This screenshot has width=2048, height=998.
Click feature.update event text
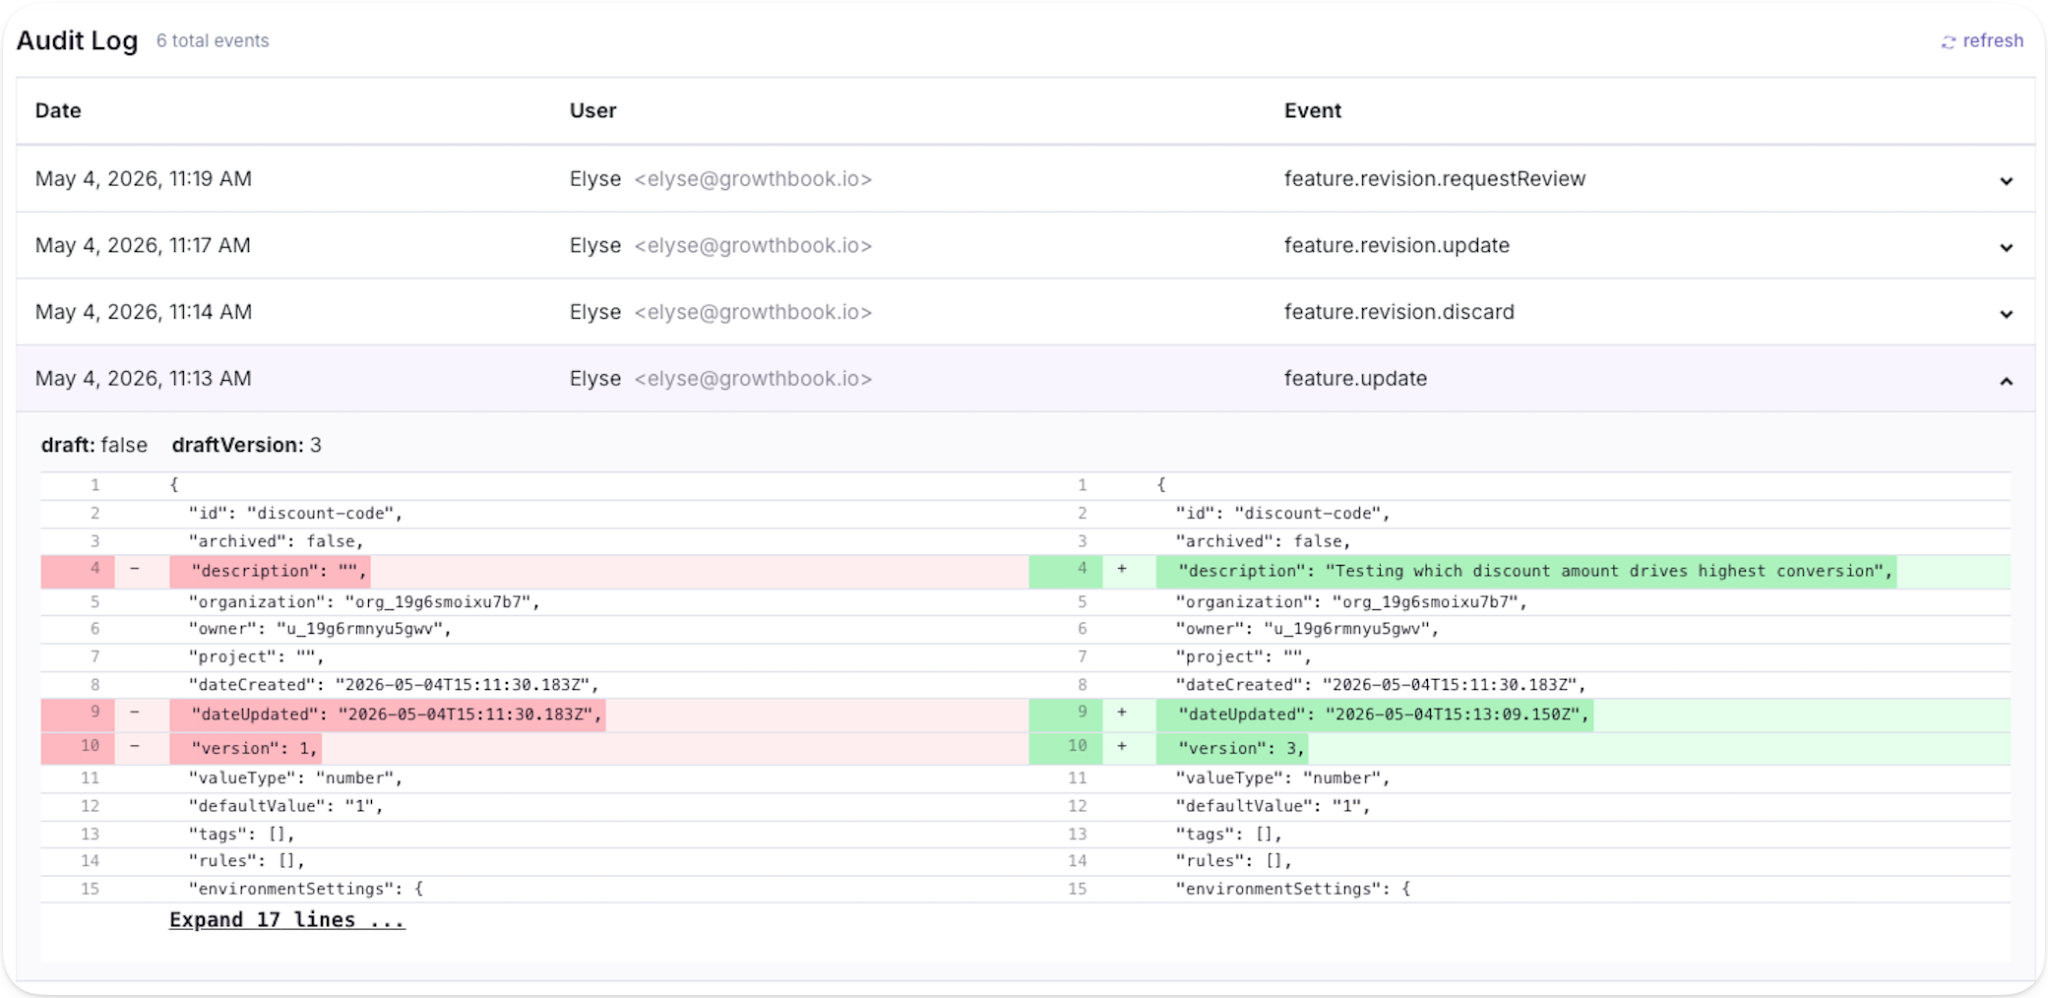(1355, 379)
